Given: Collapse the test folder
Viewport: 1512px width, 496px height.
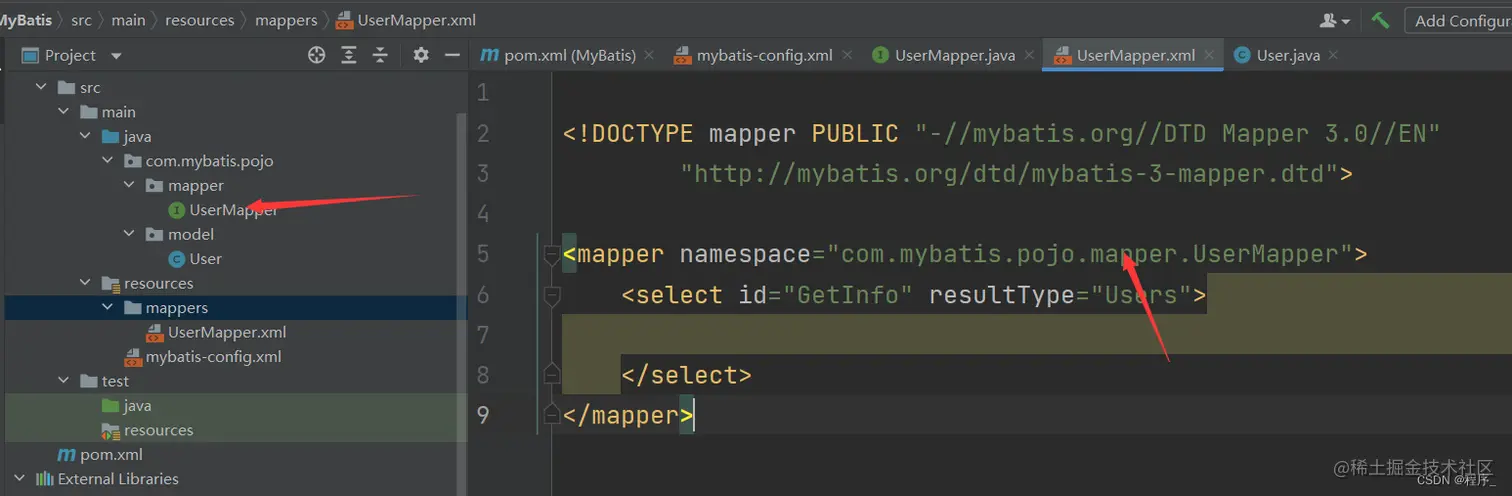Looking at the screenshot, I should (63, 381).
